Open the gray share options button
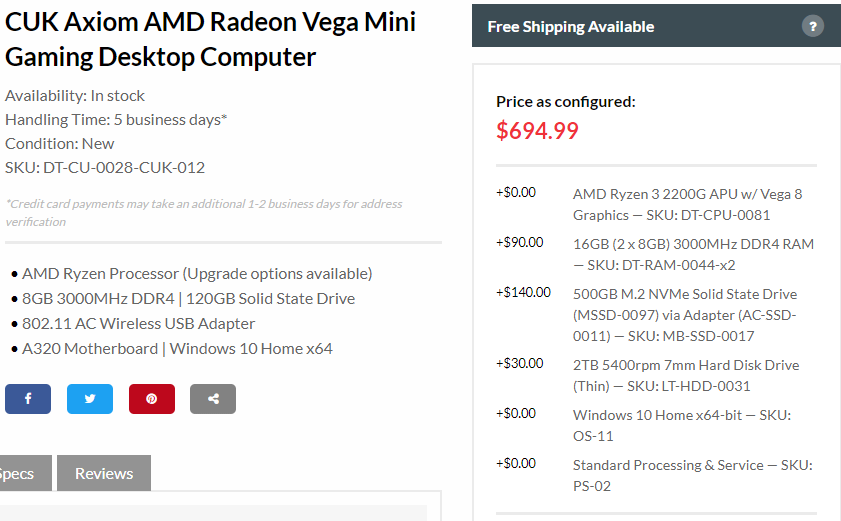This screenshot has width=841, height=521. pyautogui.click(x=213, y=399)
